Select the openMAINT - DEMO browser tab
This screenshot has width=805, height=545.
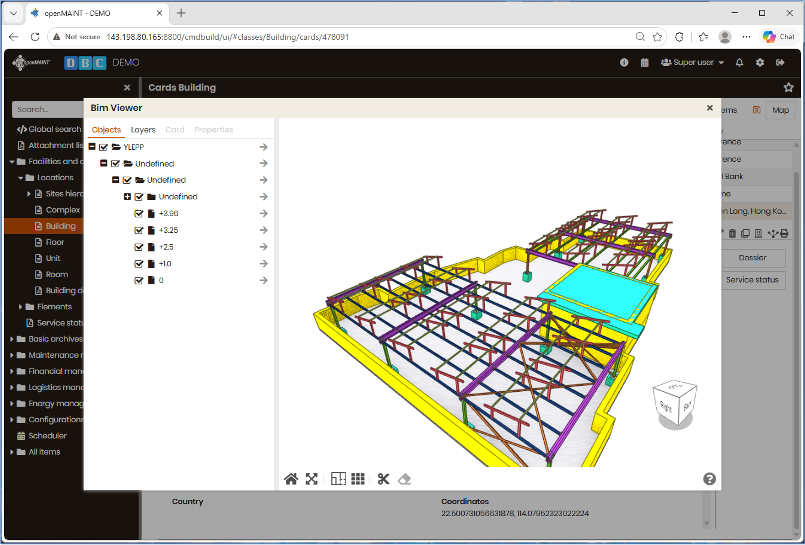point(95,13)
